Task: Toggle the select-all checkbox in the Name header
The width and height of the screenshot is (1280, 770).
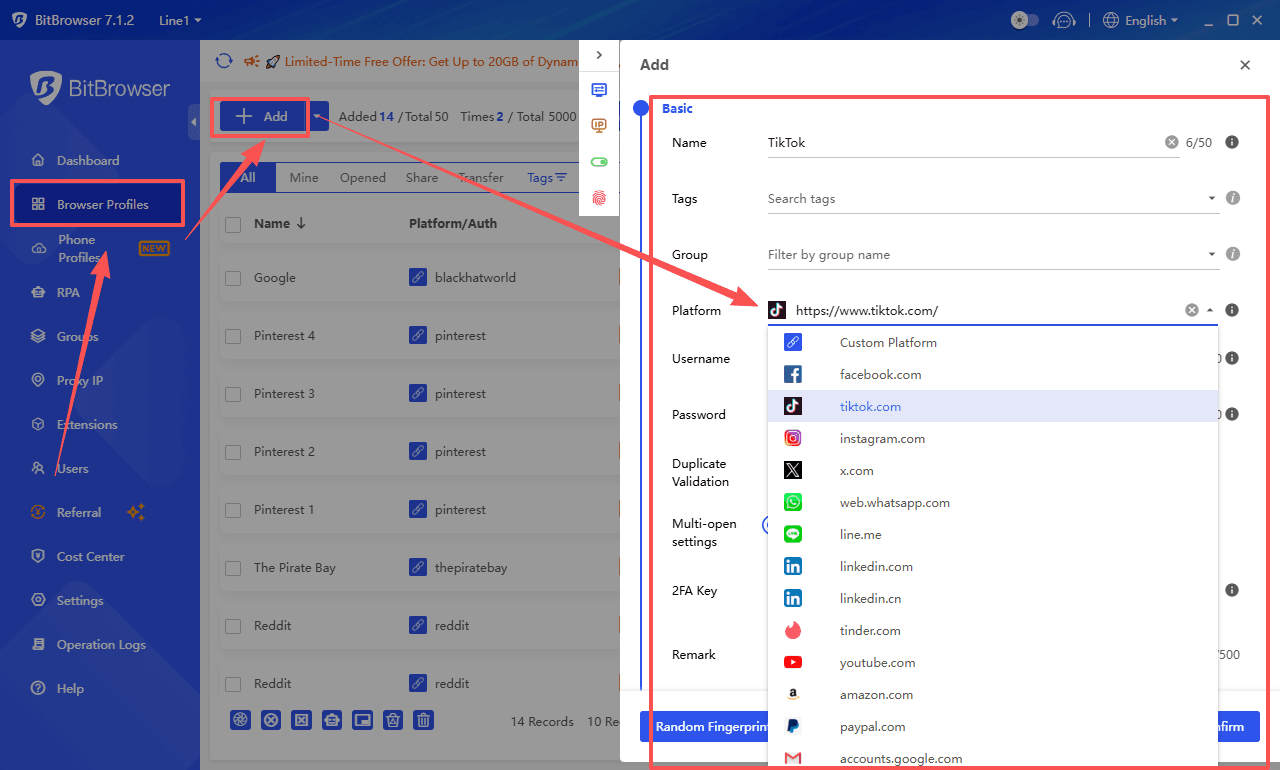Action: pos(233,223)
